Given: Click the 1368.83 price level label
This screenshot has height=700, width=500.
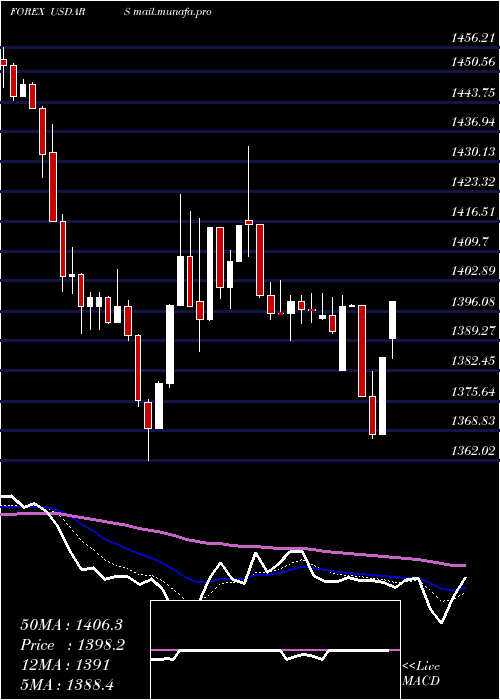Looking at the screenshot, I should (x=473, y=421).
